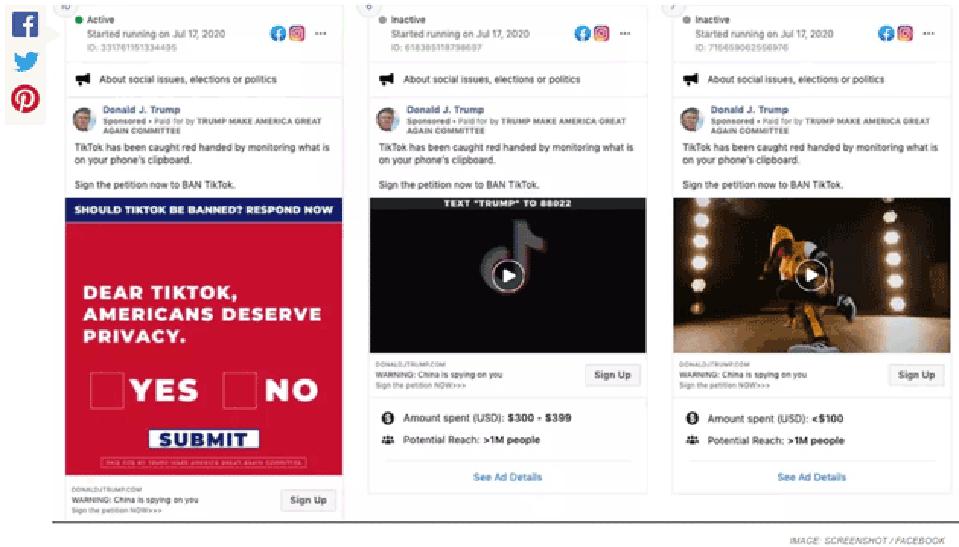Play the TikTok logo video
Image resolution: width=959 pixels, height=547 pixels.
point(508,275)
